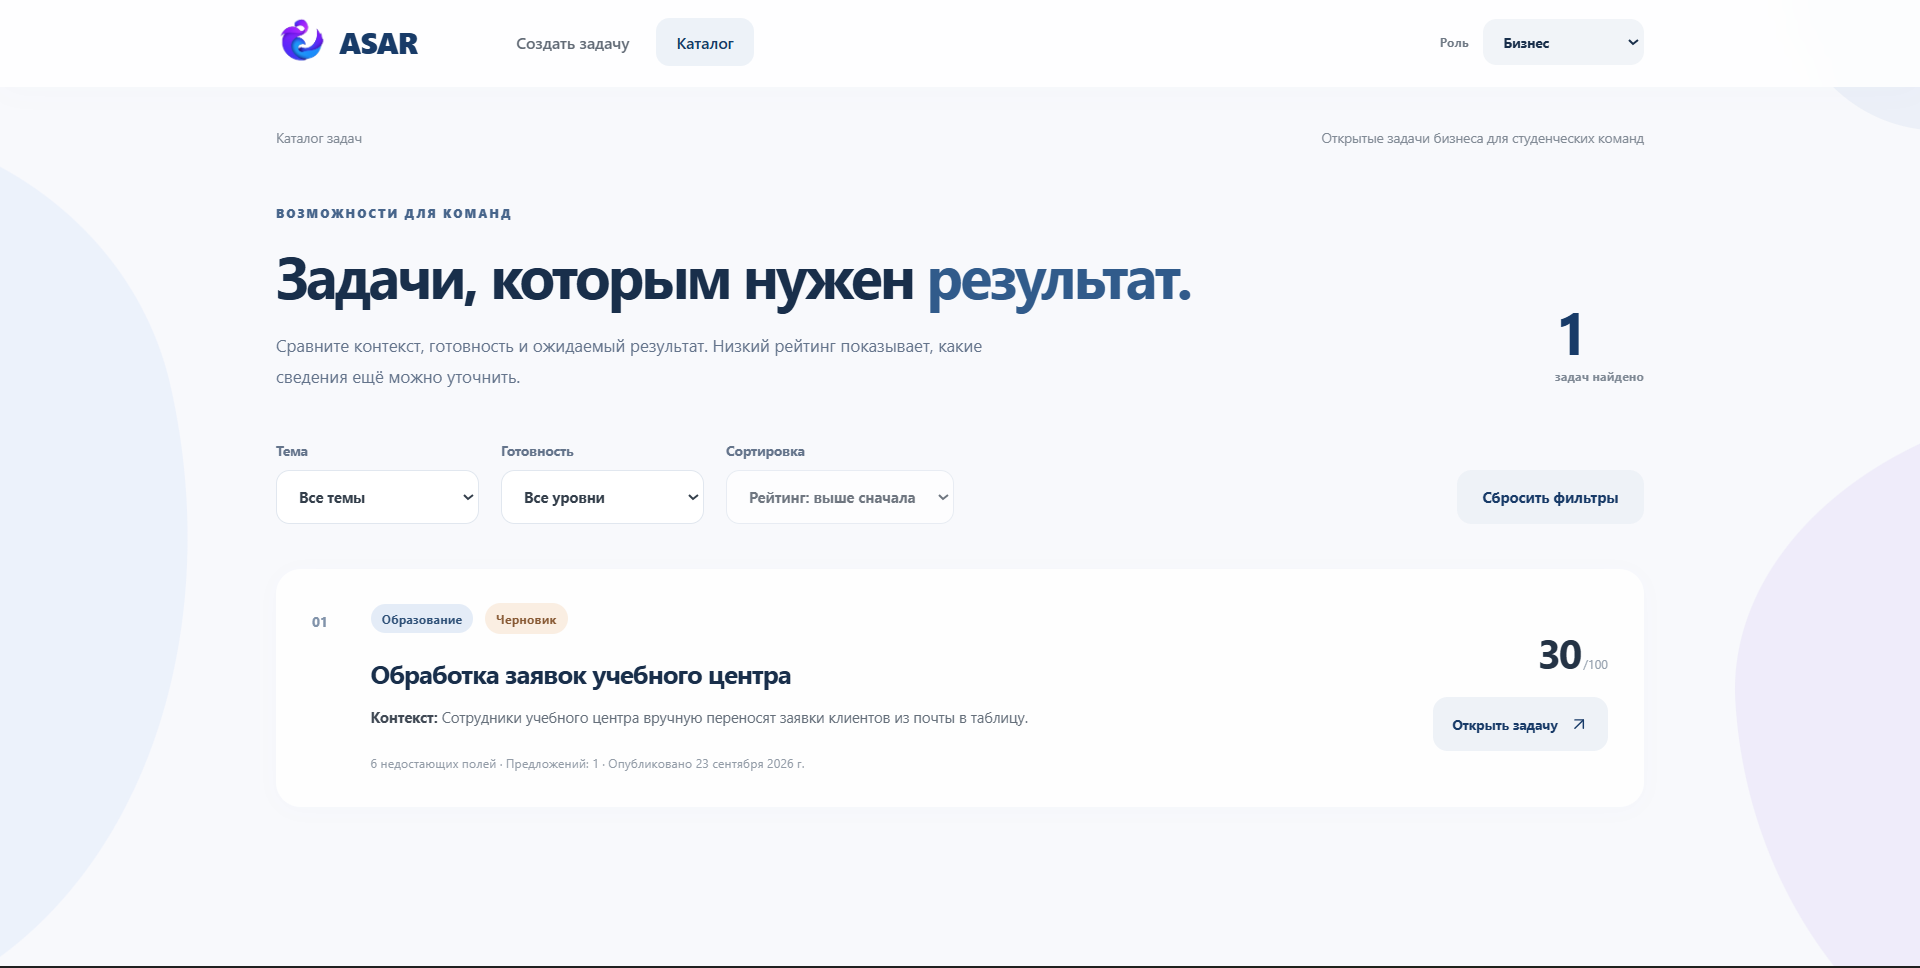Viewport: 1920px width, 968px height.
Task: Click the Контекст description of the task
Action: [x=699, y=718]
